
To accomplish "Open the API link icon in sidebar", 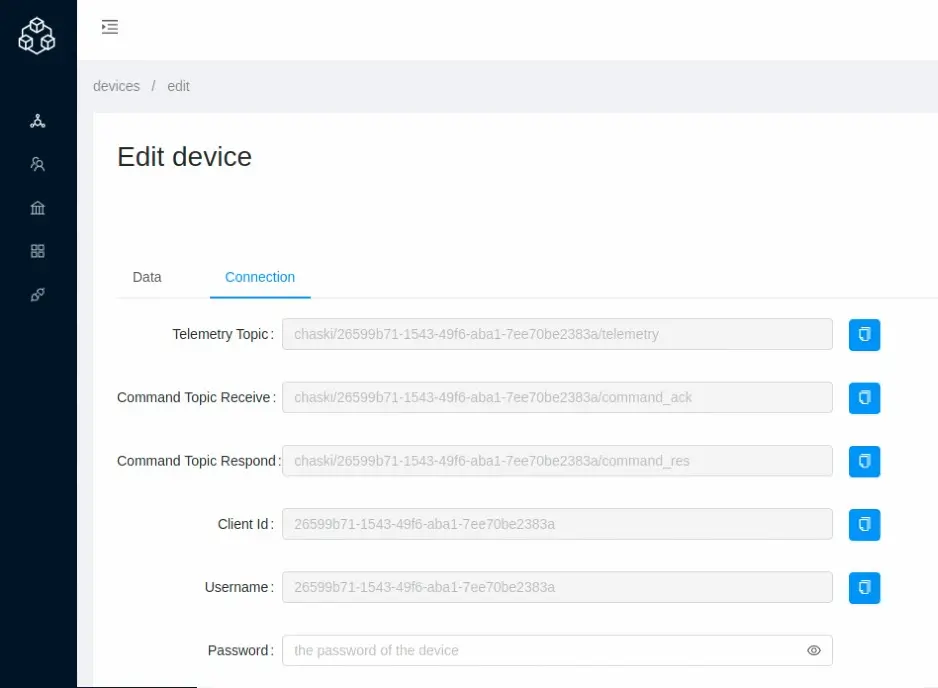I will [38, 295].
